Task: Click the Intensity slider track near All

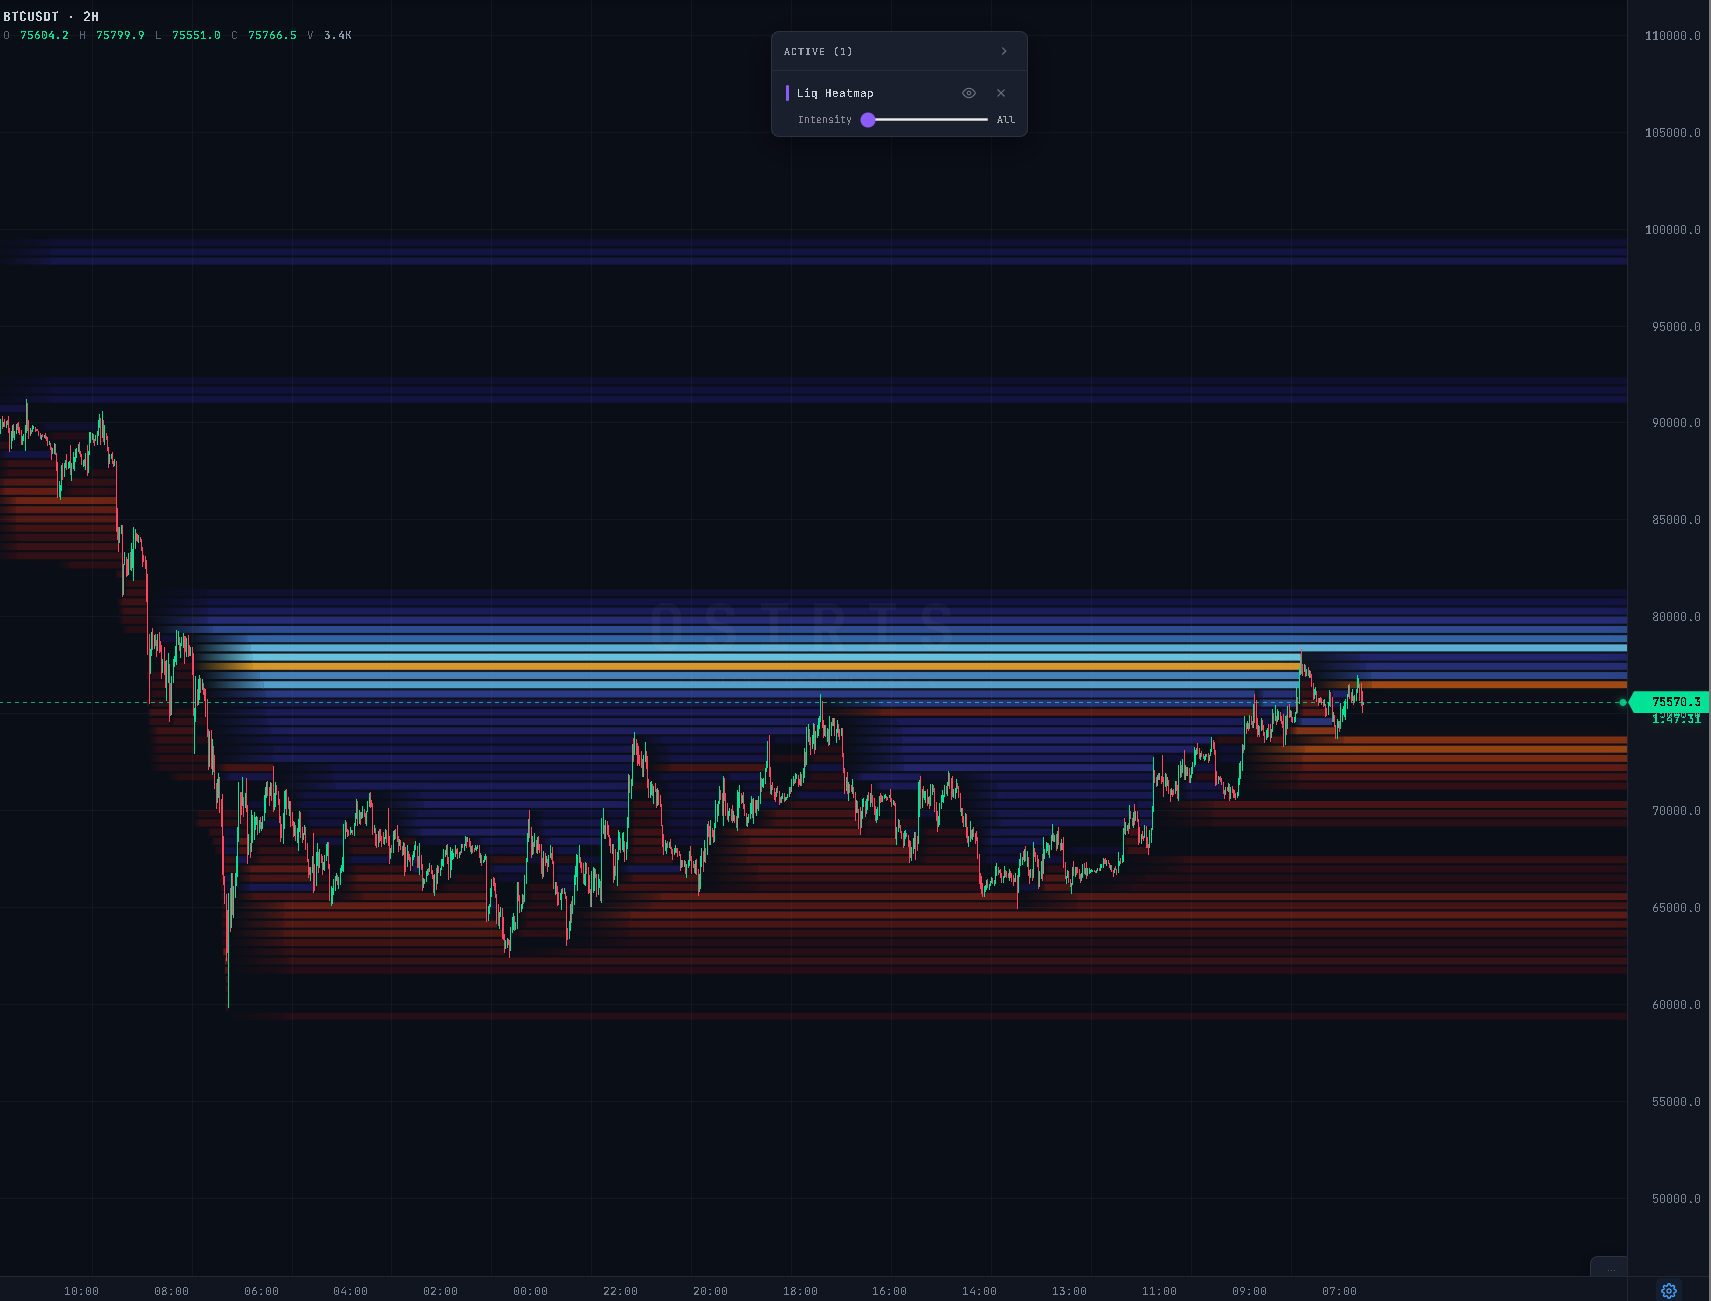Action: [980, 120]
